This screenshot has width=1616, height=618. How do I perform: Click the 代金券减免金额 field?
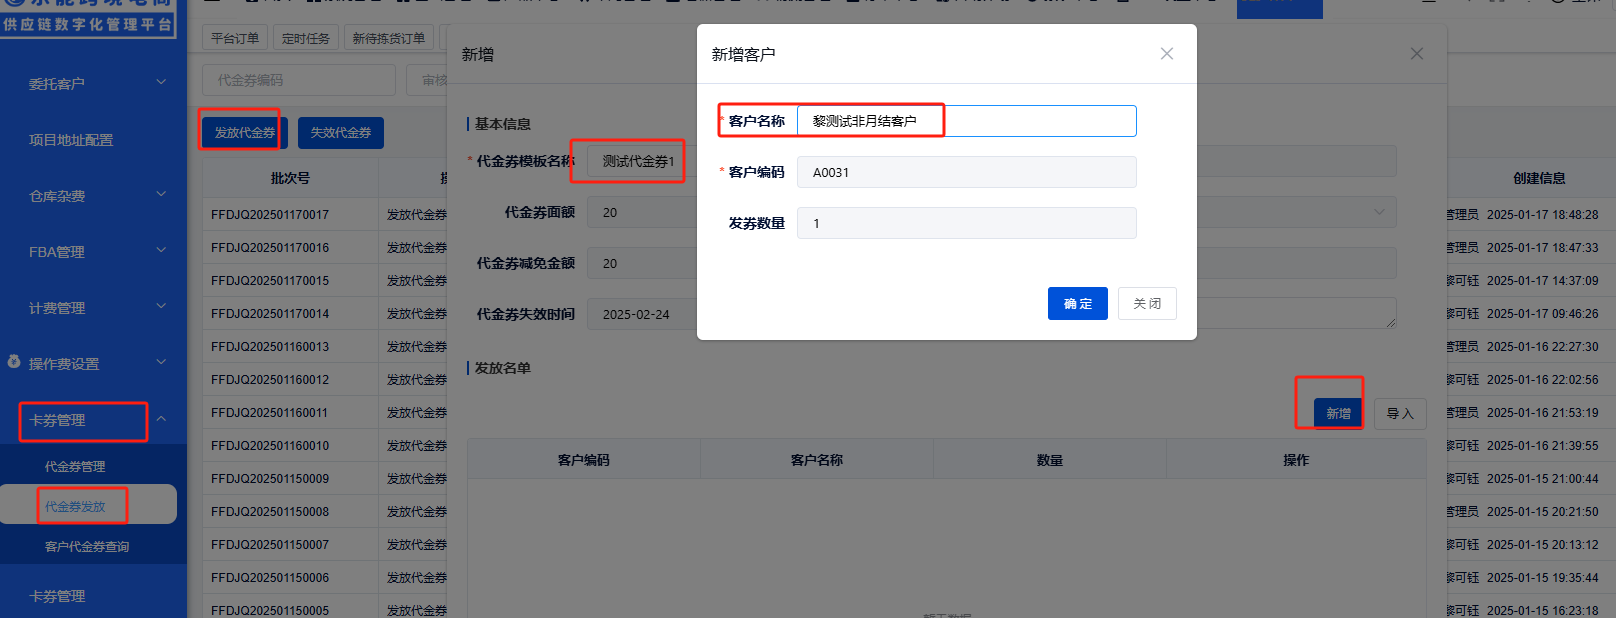[641, 263]
